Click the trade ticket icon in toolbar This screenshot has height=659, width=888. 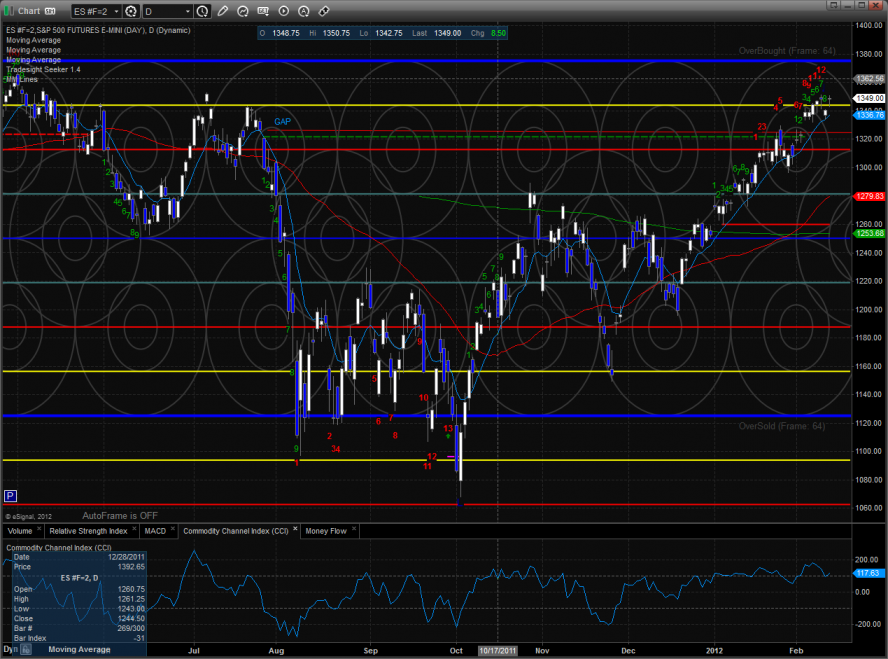click(x=324, y=11)
